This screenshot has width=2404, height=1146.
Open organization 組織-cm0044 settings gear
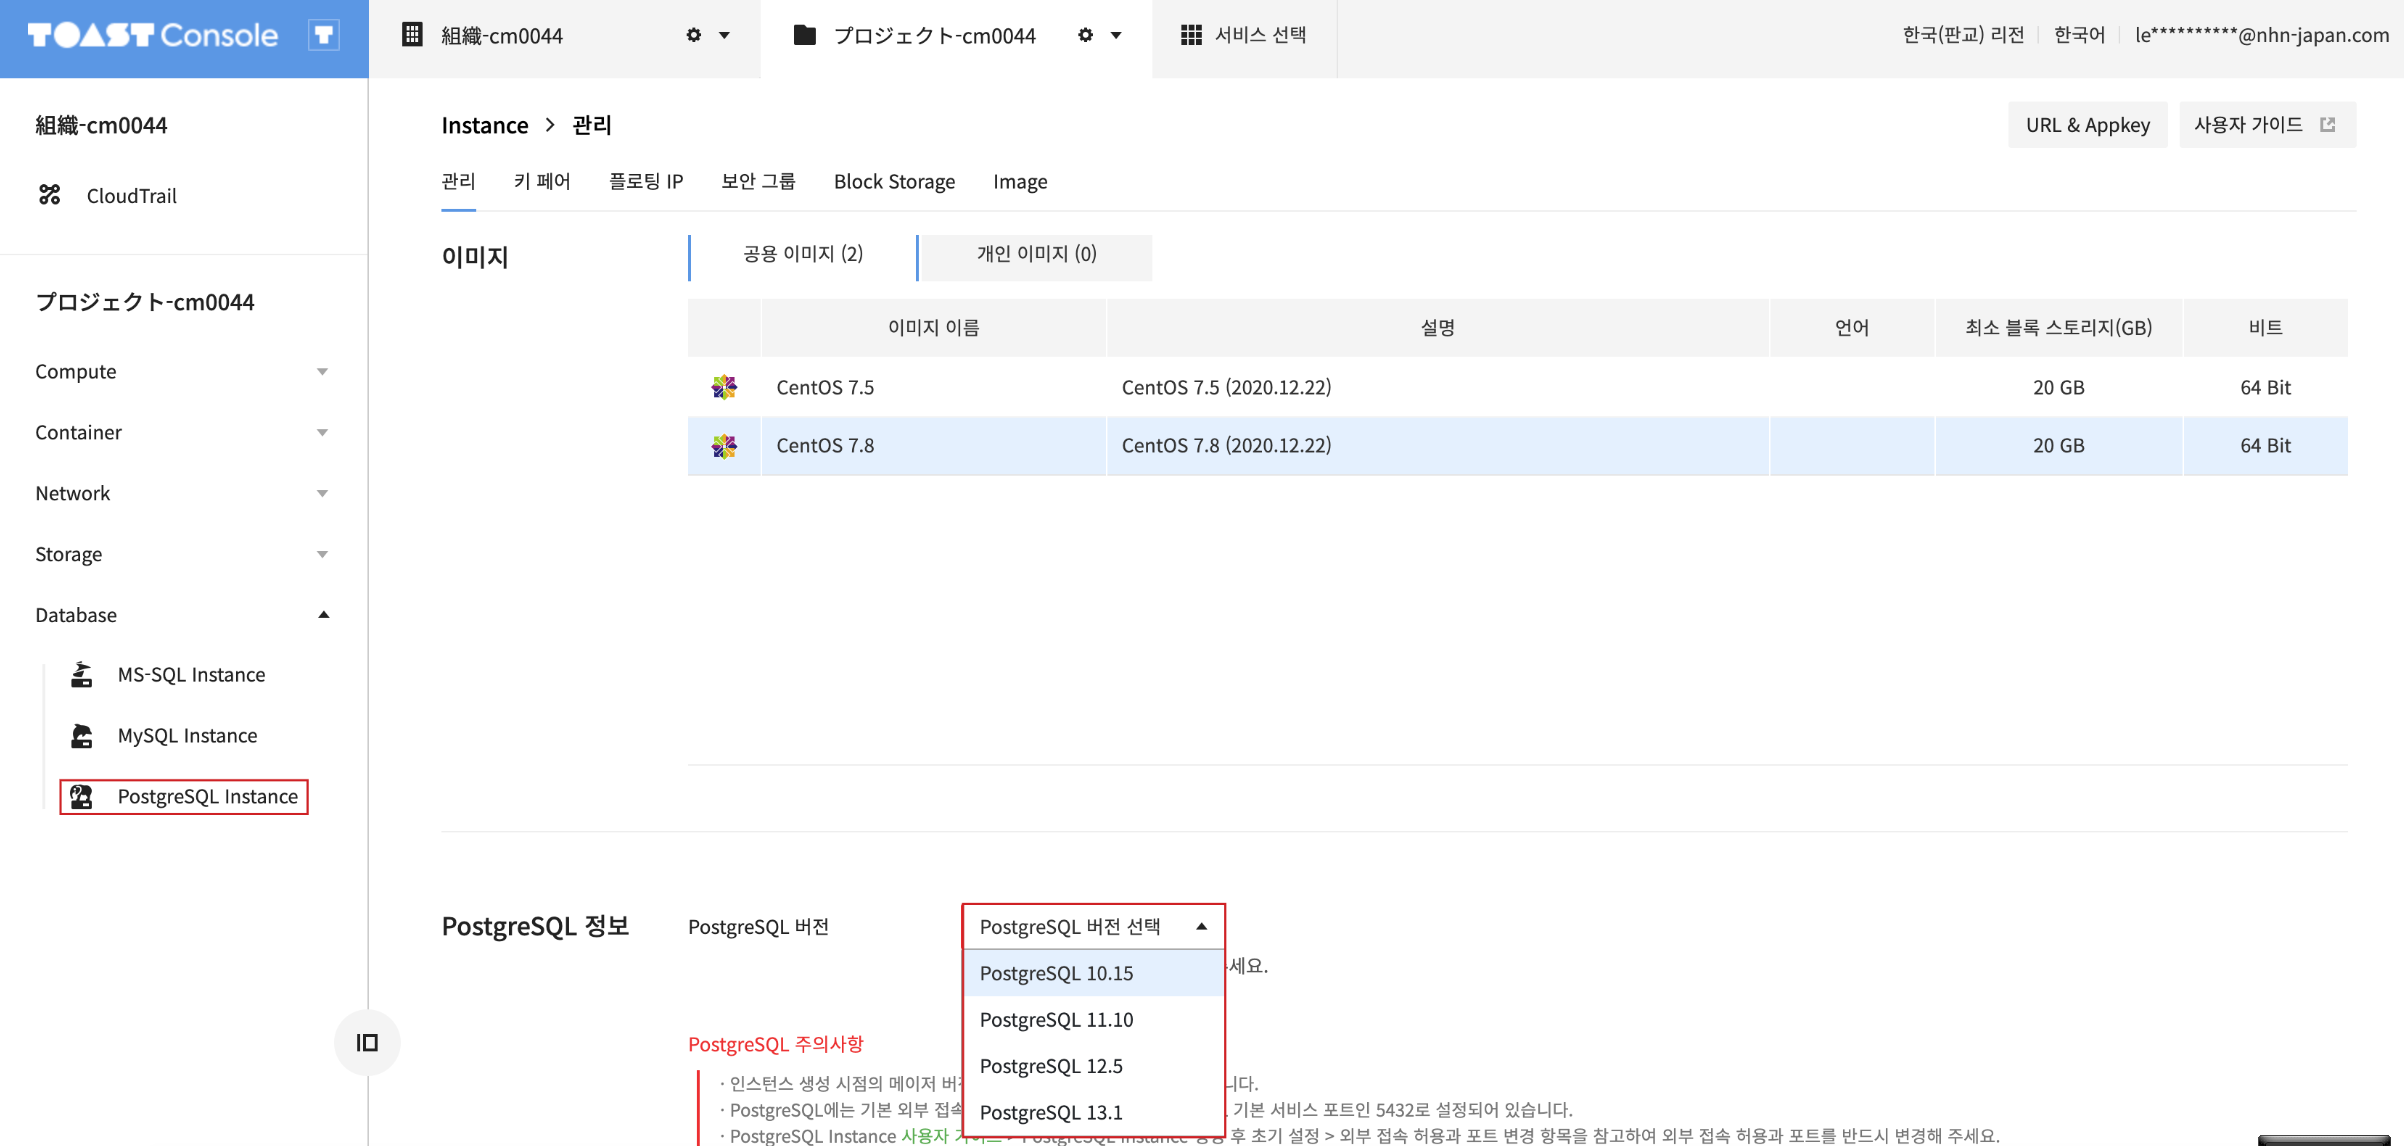point(694,35)
